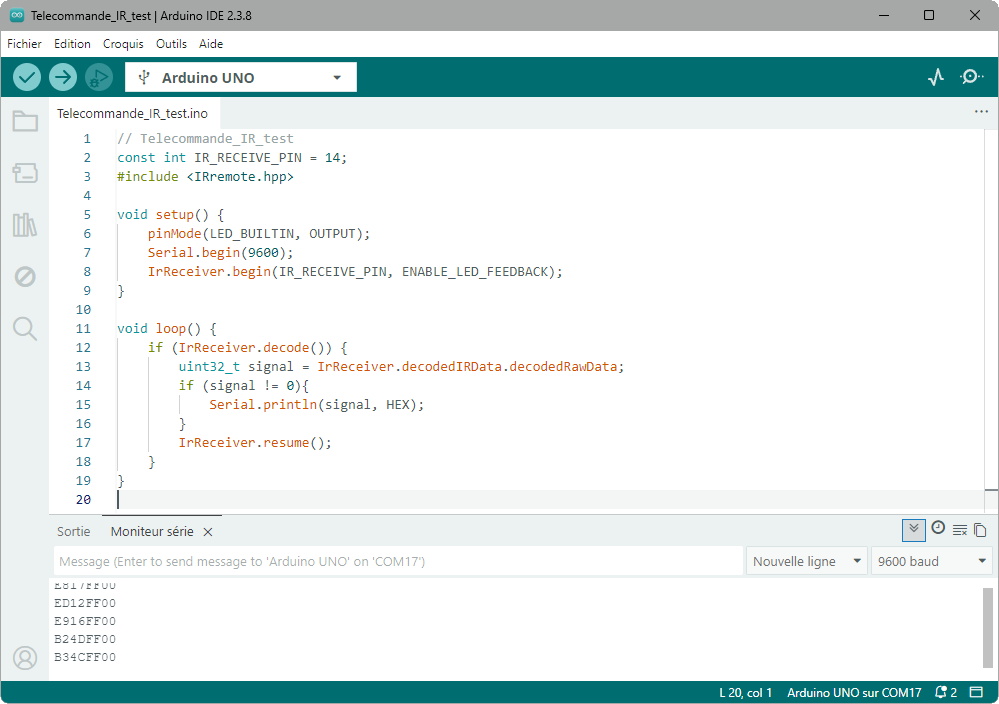The width and height of the screenshot is (999, 704).
Task: Toggle autoscroll in the serial monitor
Action: click(913, 530)
